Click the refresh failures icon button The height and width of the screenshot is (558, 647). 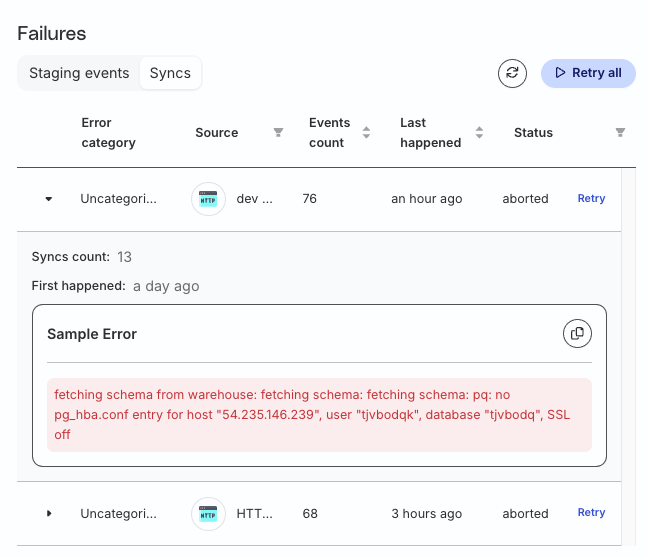point(512,73)
